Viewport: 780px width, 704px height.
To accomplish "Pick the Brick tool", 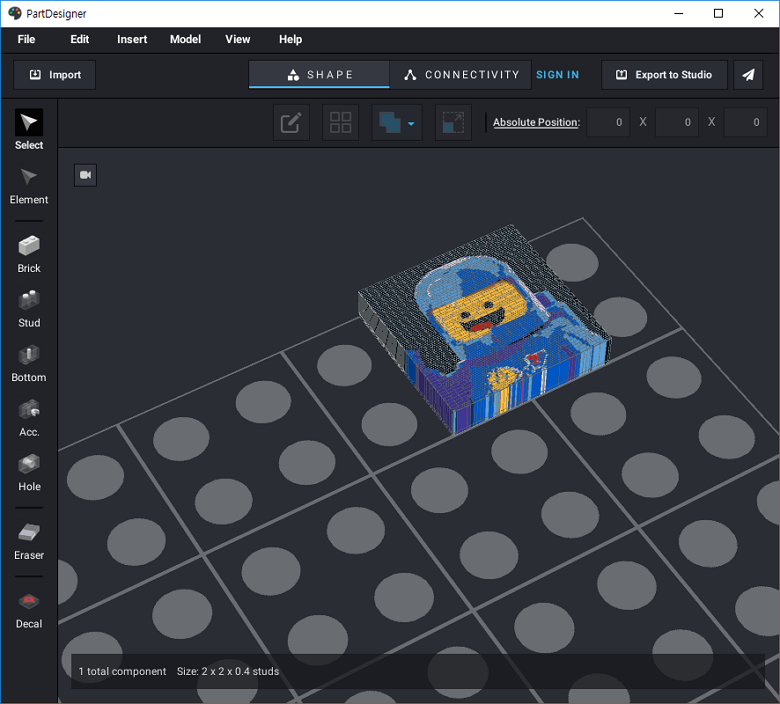I will click(x=29, y=254).
